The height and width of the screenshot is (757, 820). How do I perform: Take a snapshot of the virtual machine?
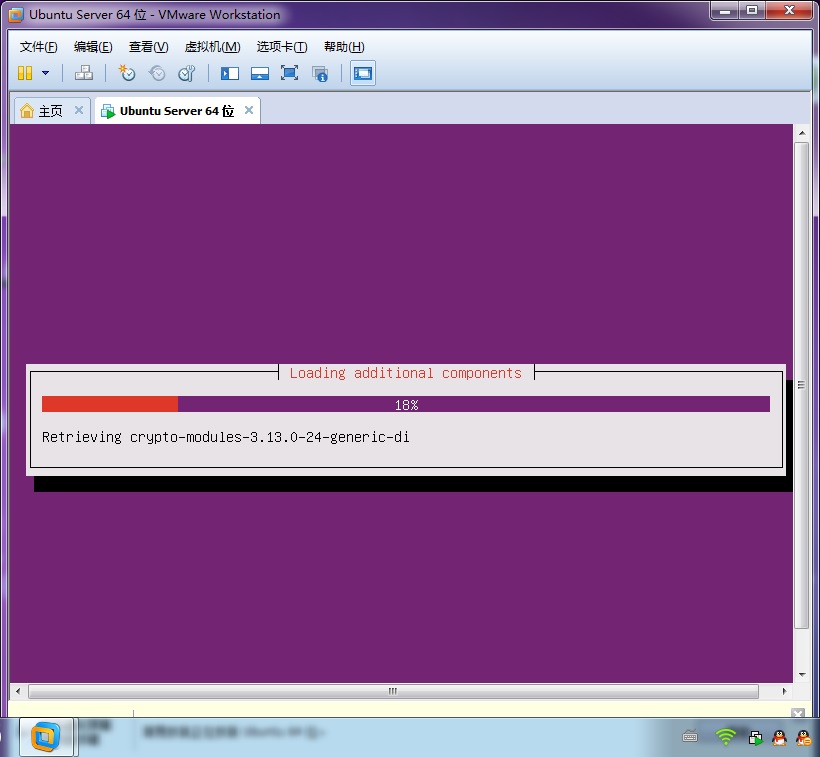127,73
